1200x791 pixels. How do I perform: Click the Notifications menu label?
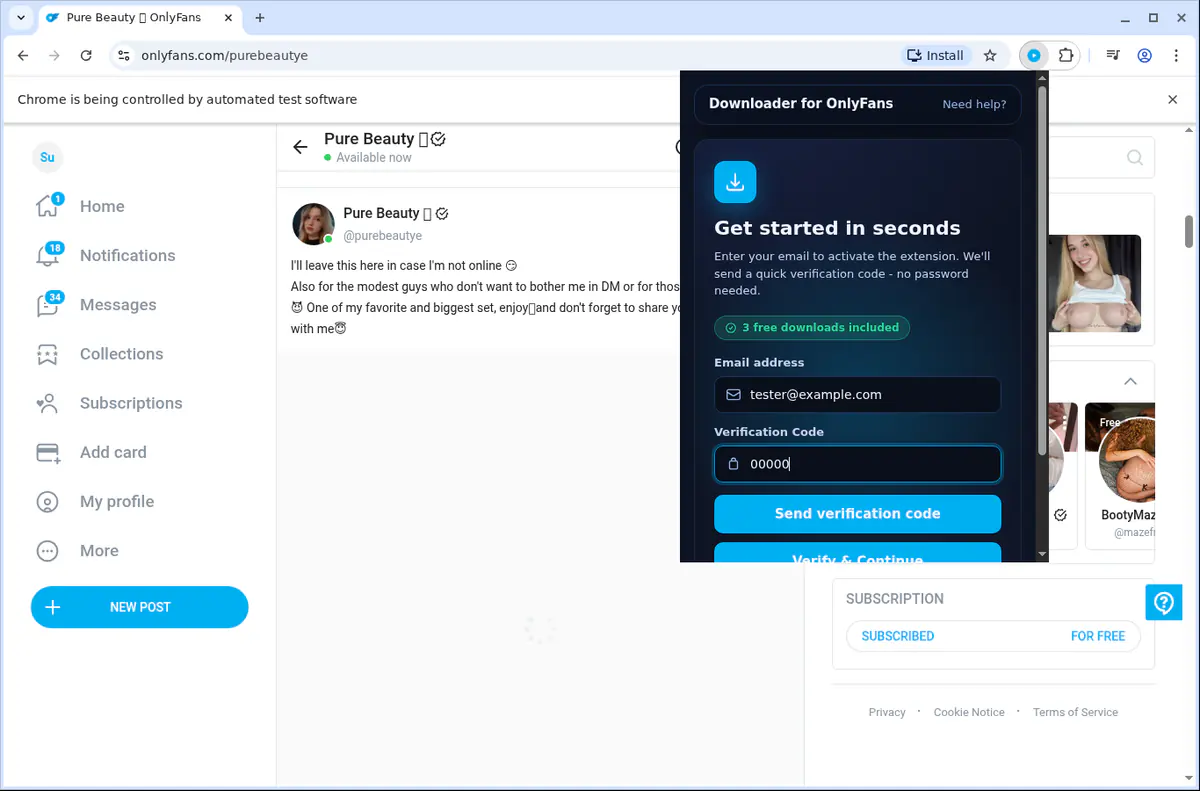(x=127, y=255)
